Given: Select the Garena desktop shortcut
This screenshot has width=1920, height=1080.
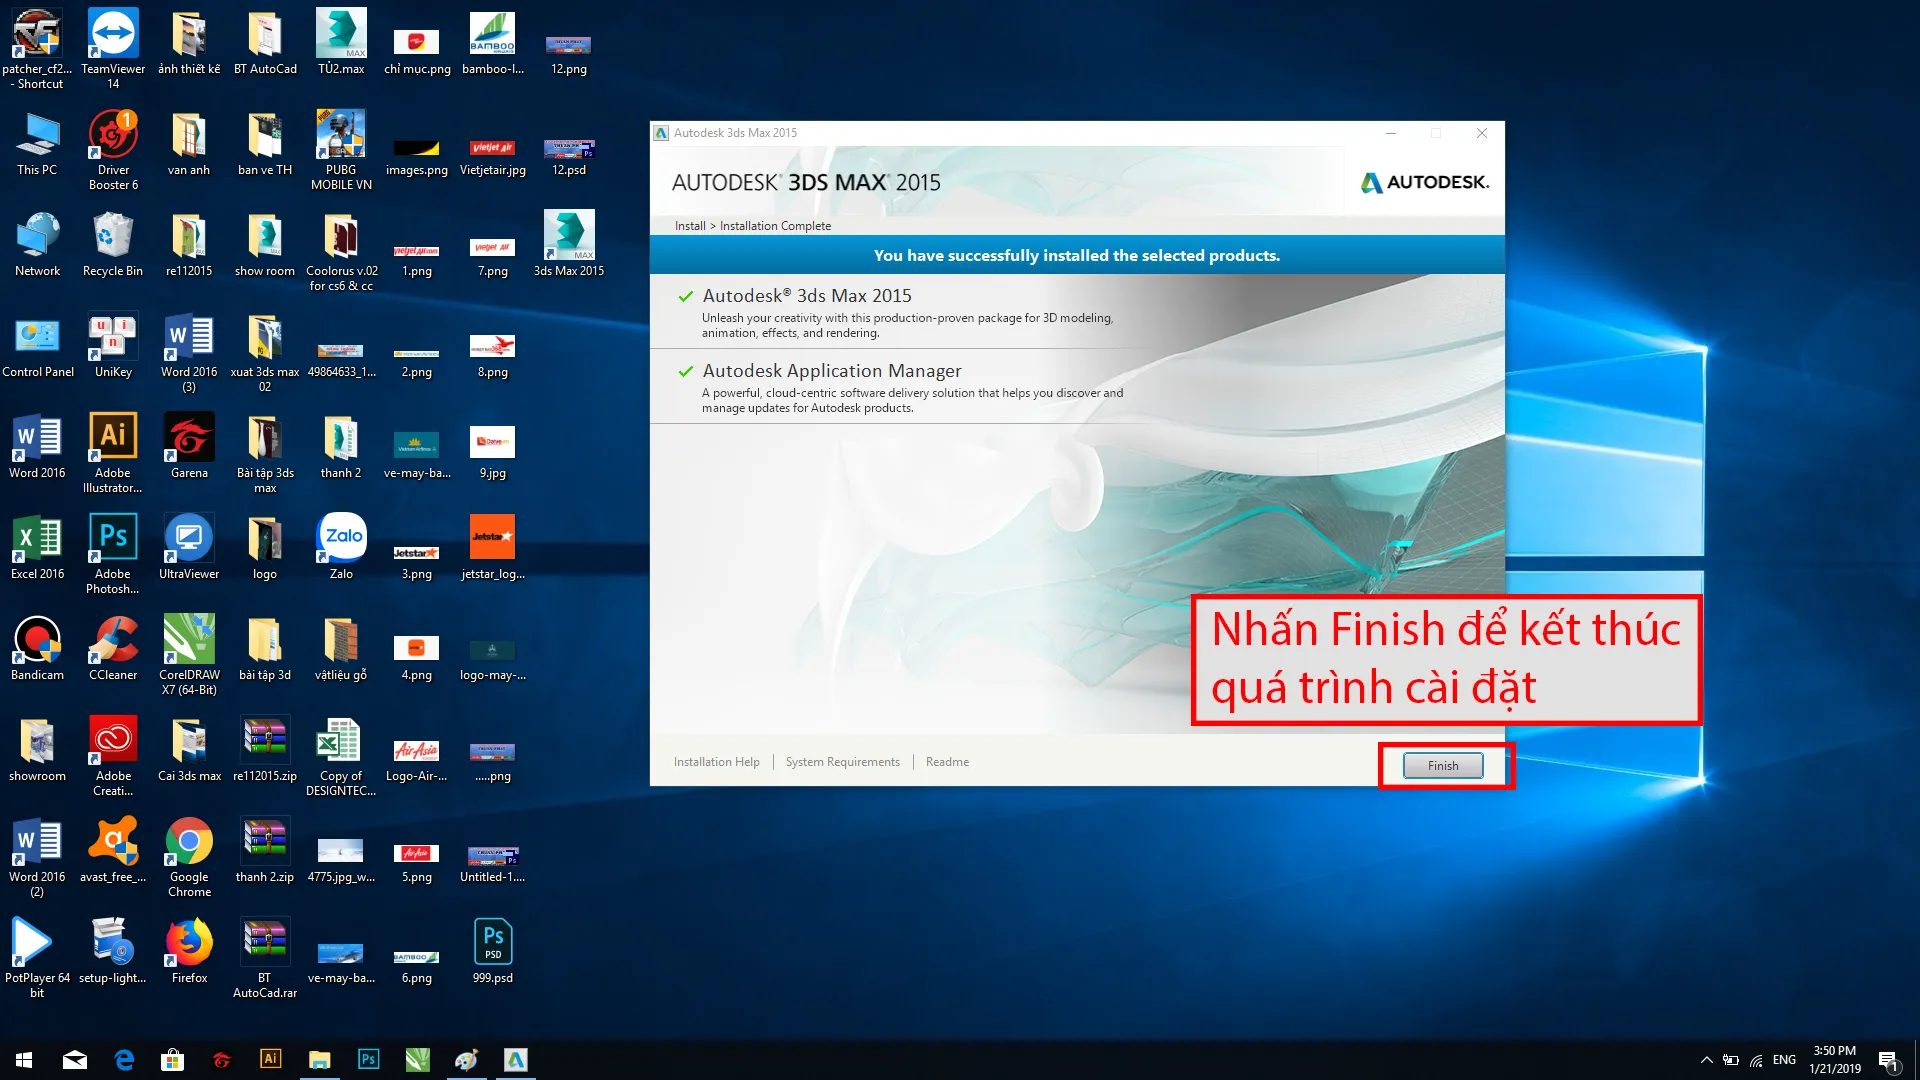Looking at the screenshot, I should (189, 439).
